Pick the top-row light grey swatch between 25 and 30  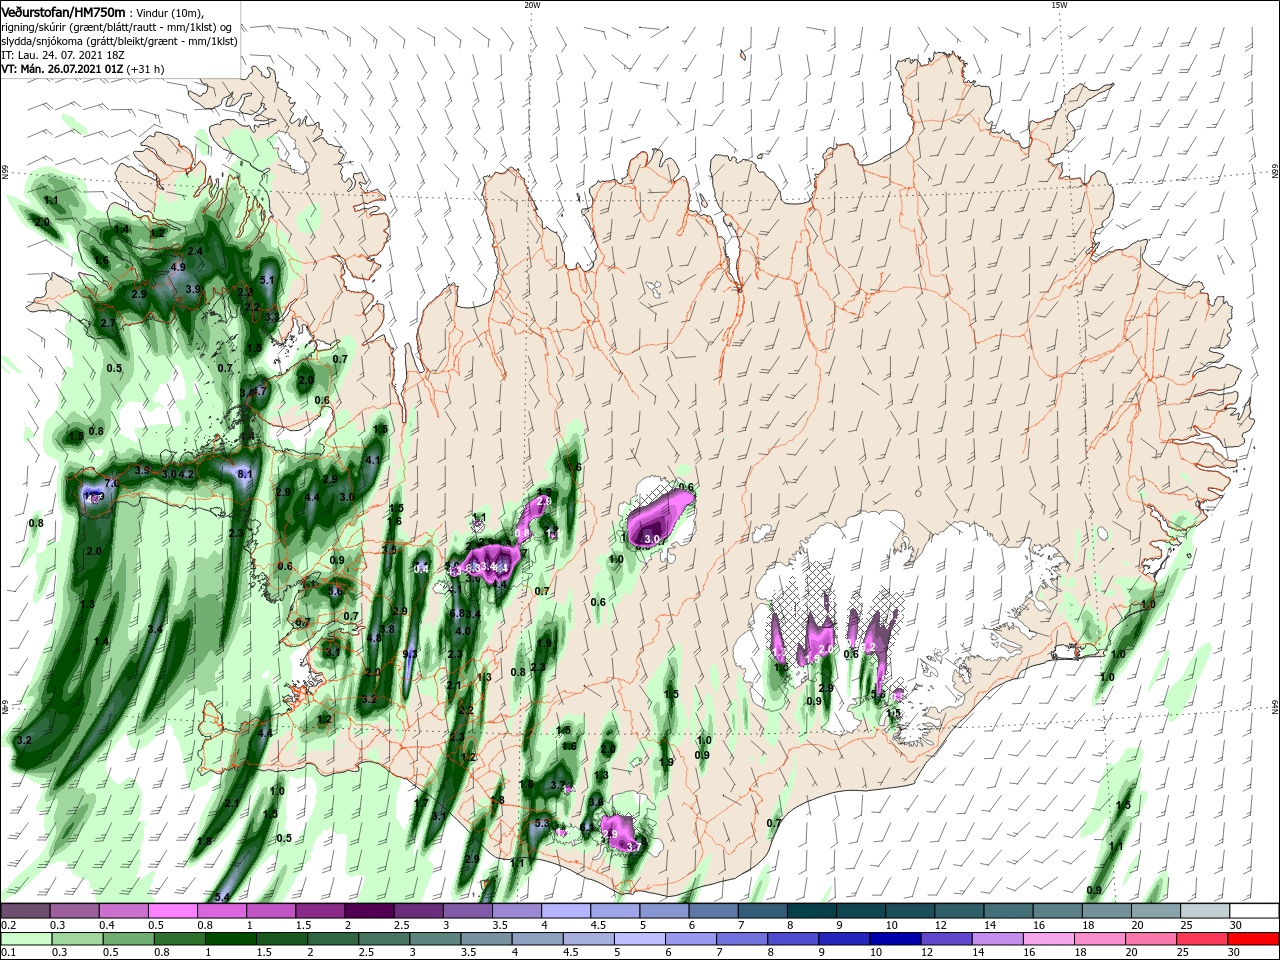pos(1205,911)
